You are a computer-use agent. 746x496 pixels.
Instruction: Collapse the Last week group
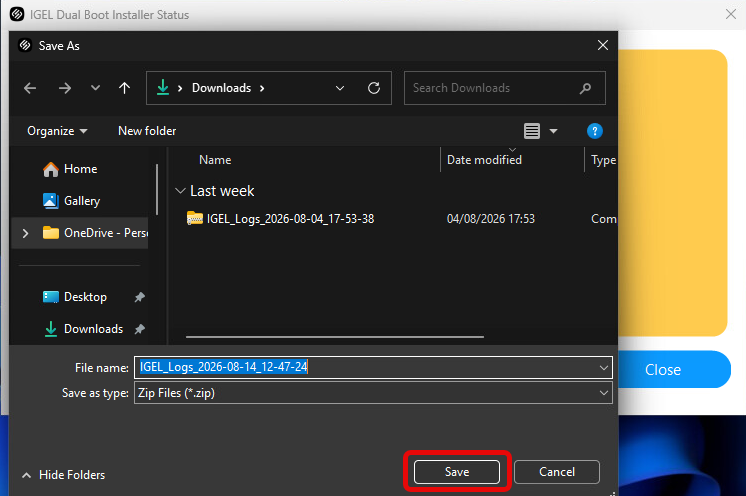[180, 191]
